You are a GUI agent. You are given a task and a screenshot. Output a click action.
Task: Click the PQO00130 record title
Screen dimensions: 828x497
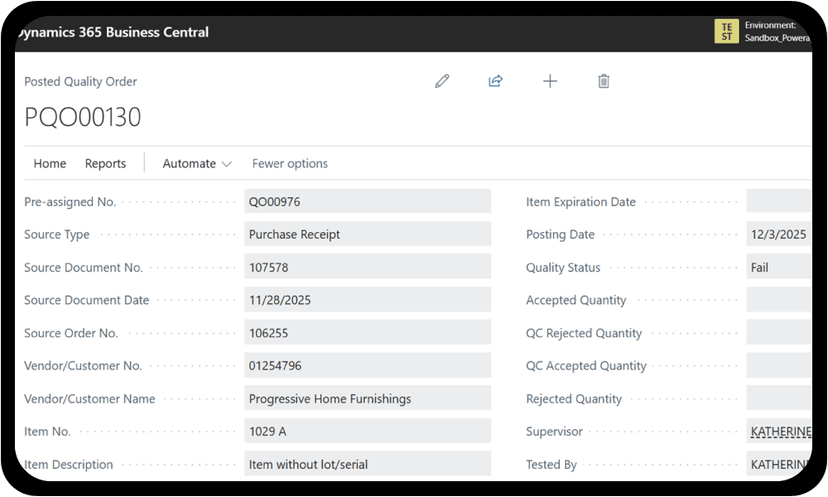[x=82, y=117]
